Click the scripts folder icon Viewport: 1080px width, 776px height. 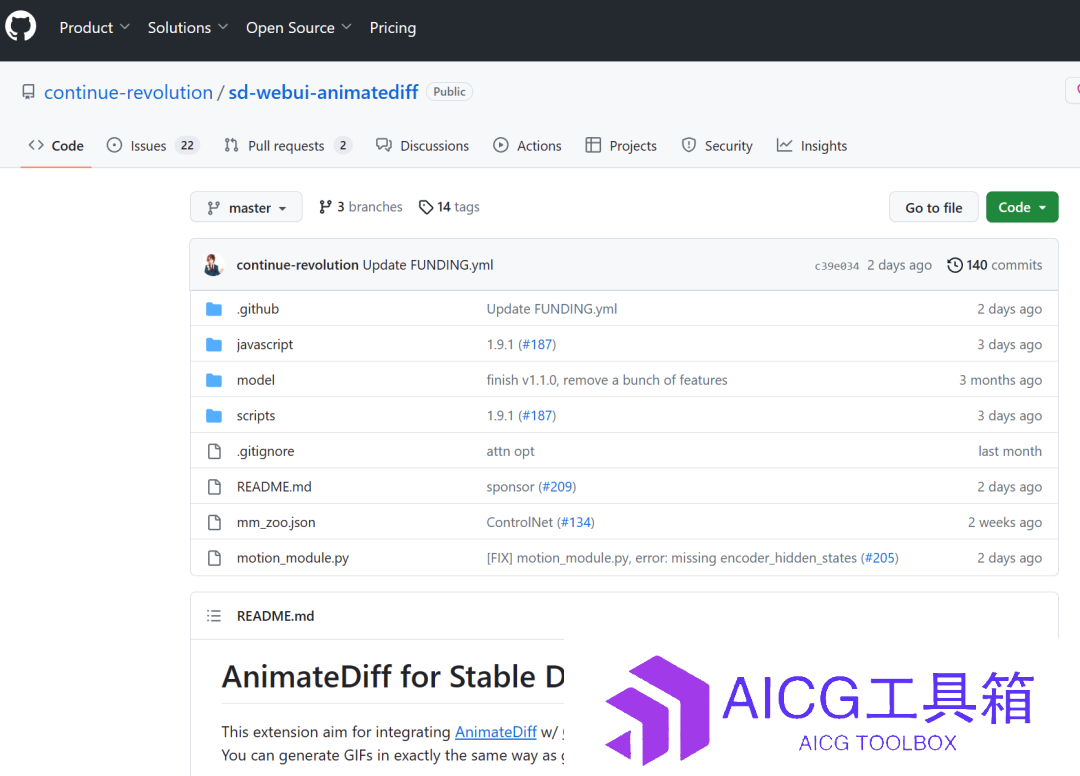tap(214, 416)
